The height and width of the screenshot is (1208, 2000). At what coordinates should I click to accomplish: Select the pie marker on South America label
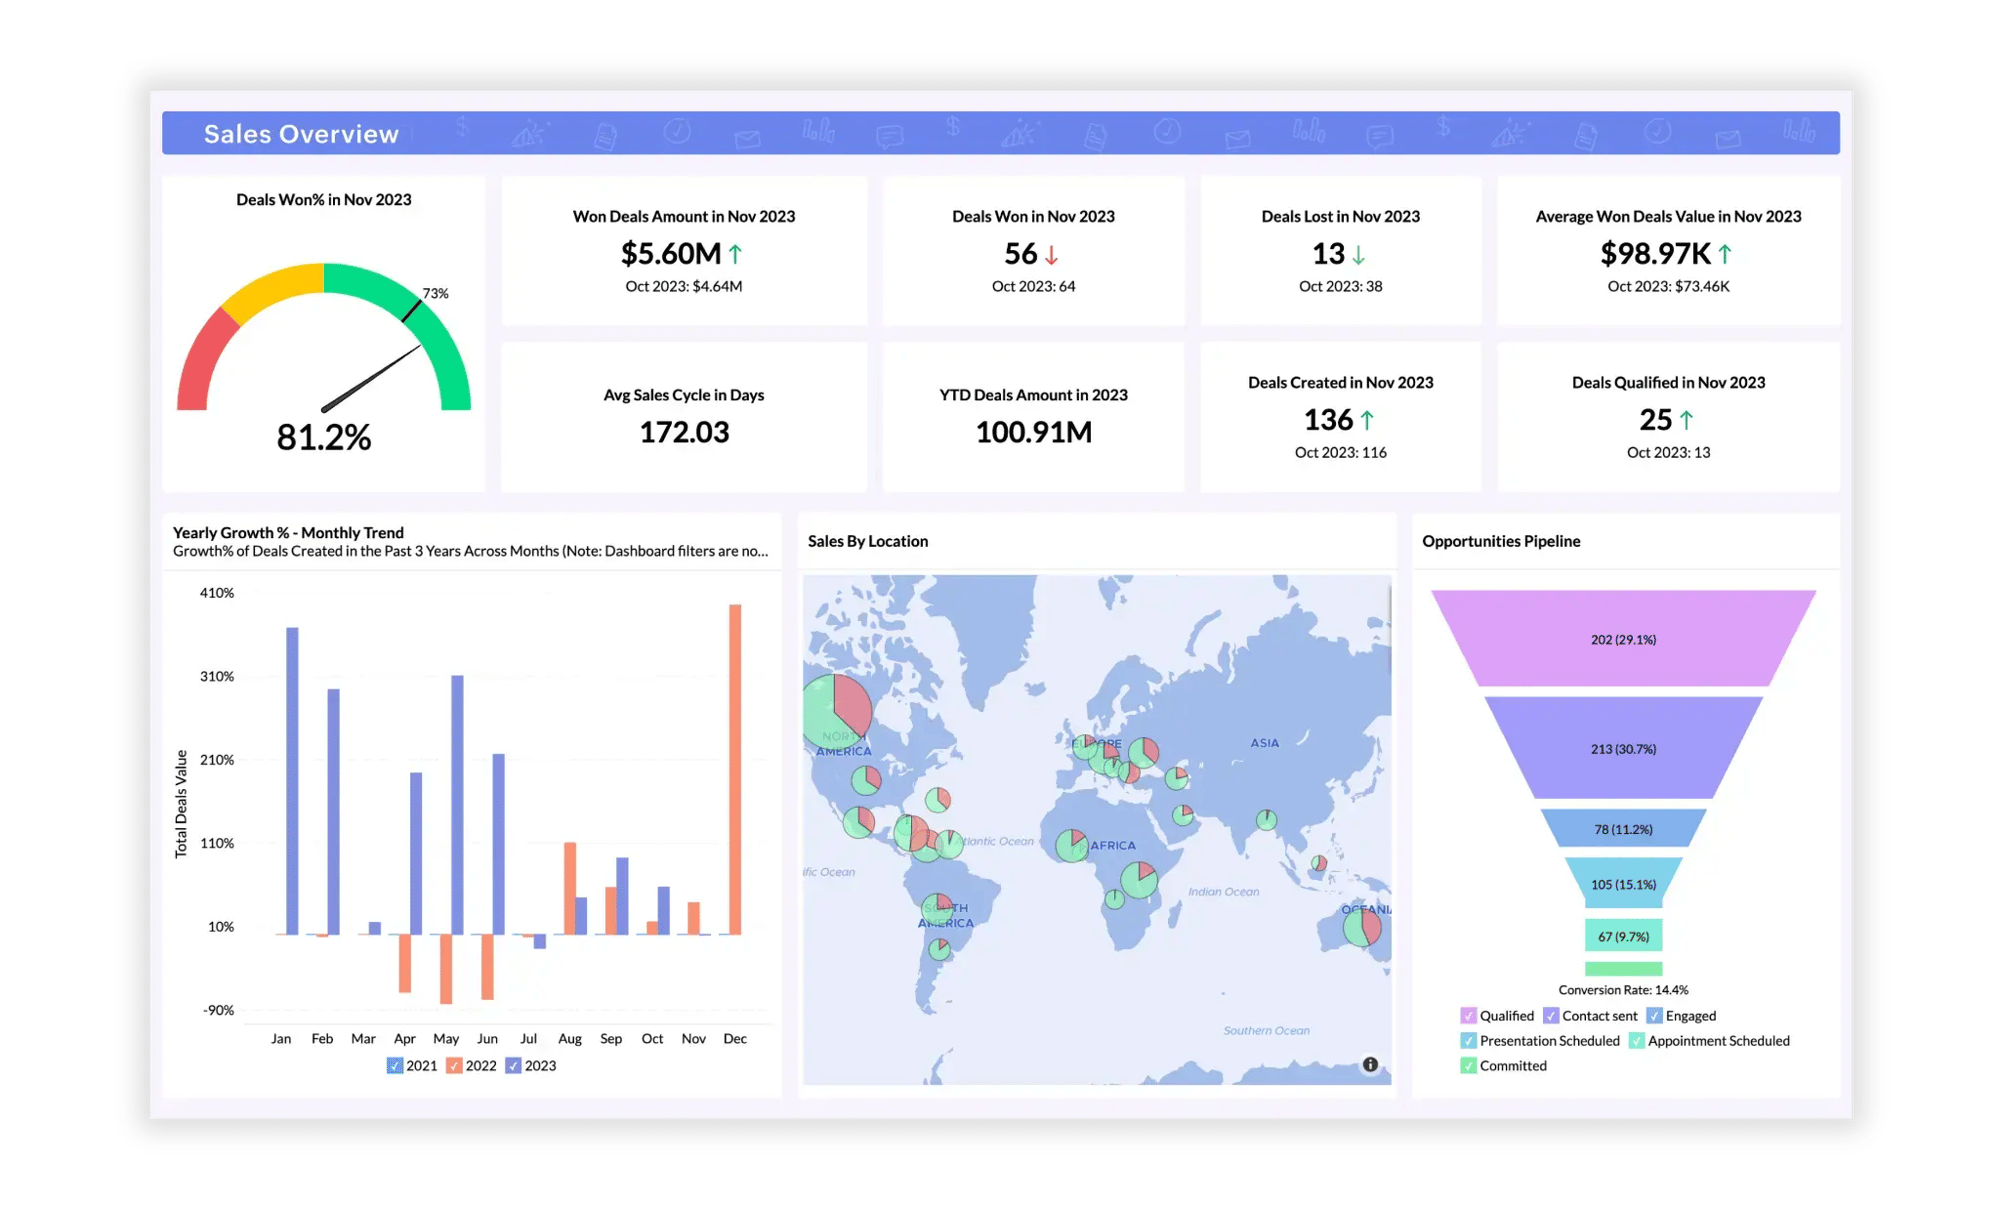937,909
